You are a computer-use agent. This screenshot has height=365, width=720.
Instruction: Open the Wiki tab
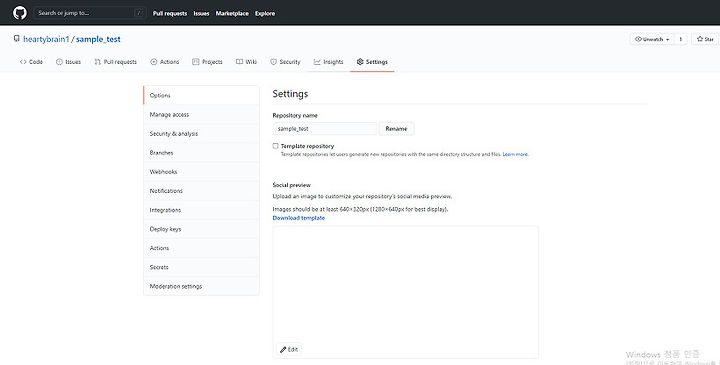click(x=246, y=62)
